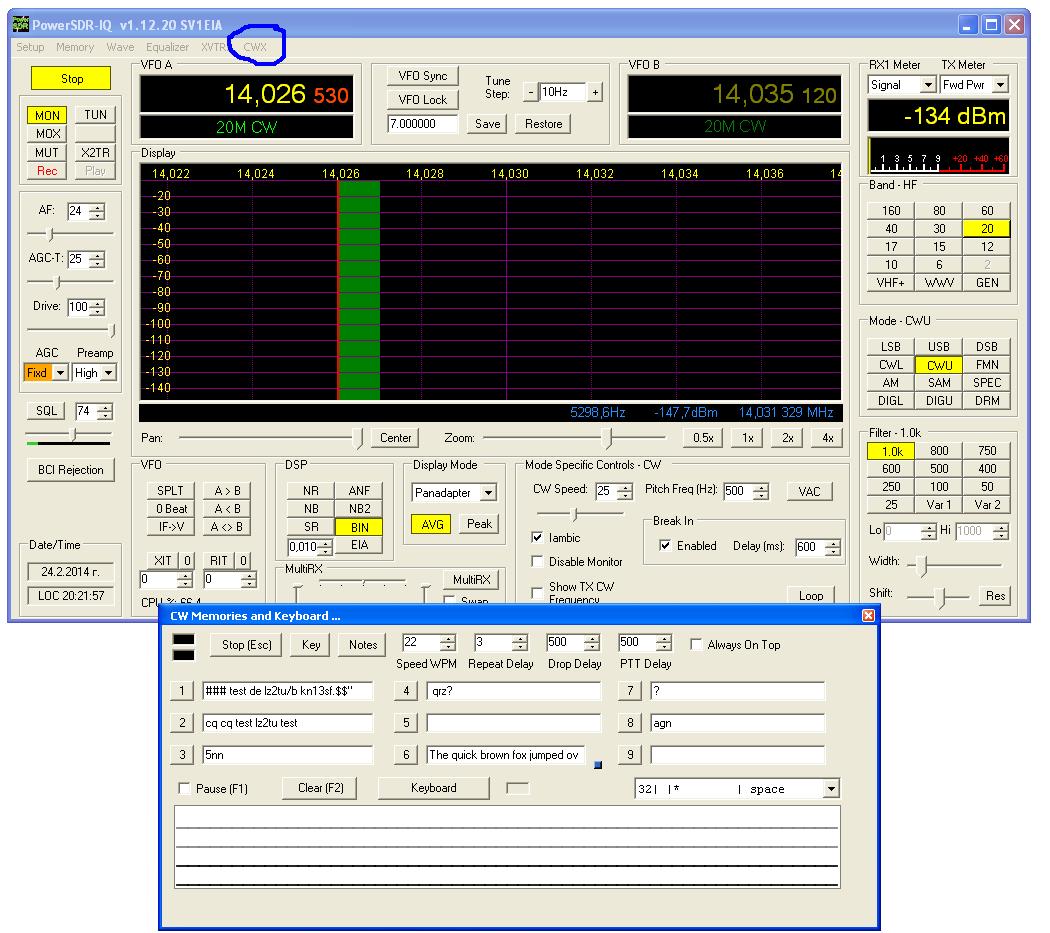The height and width of the screenshot is (933, 1050).
Task: Set display zoom to 2x
Action: point(788,438)
